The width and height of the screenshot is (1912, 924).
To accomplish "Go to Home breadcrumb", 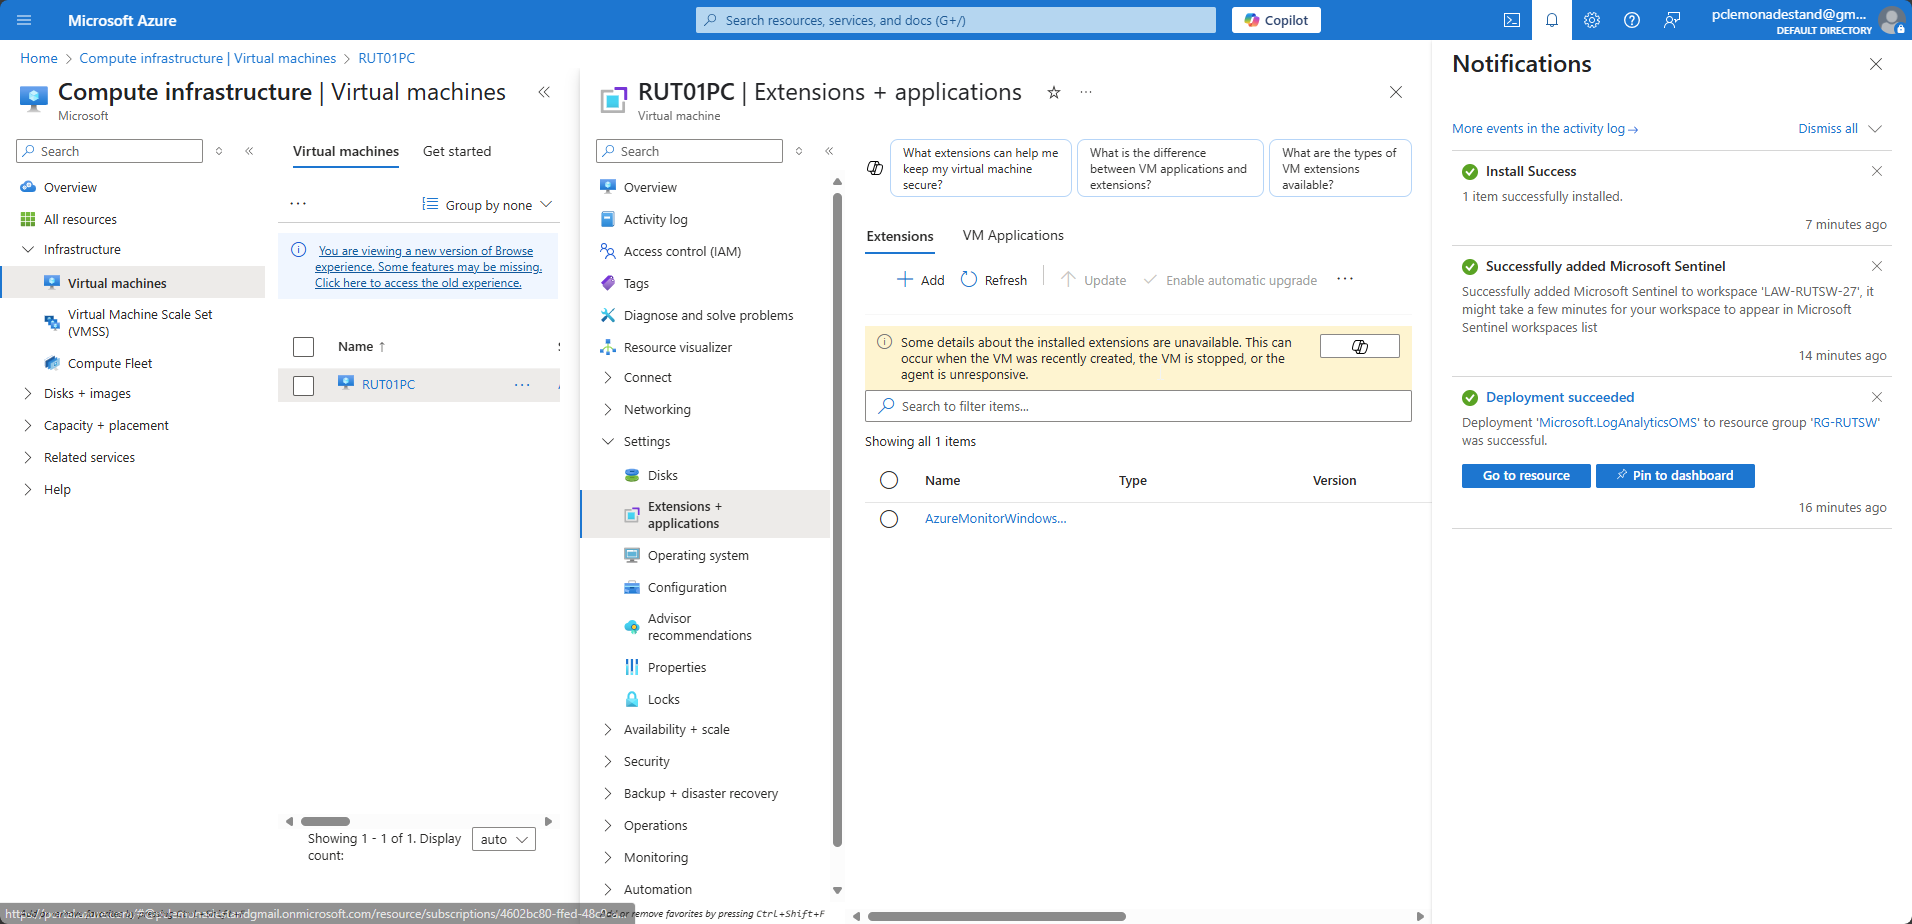I will [39, 58].
